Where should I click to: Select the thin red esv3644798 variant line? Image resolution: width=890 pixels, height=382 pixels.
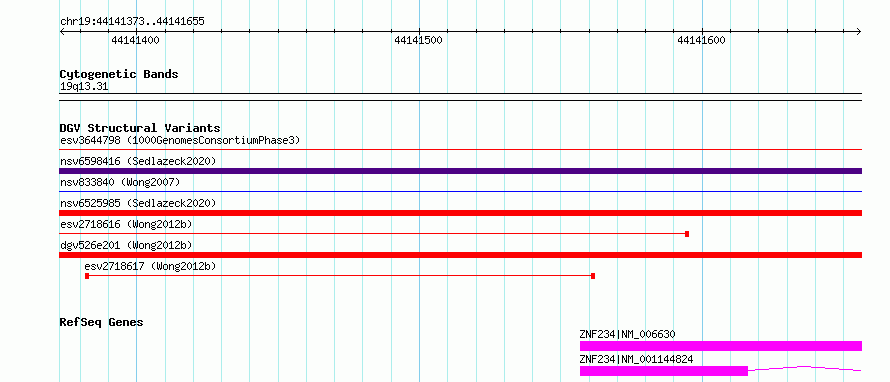461,150
